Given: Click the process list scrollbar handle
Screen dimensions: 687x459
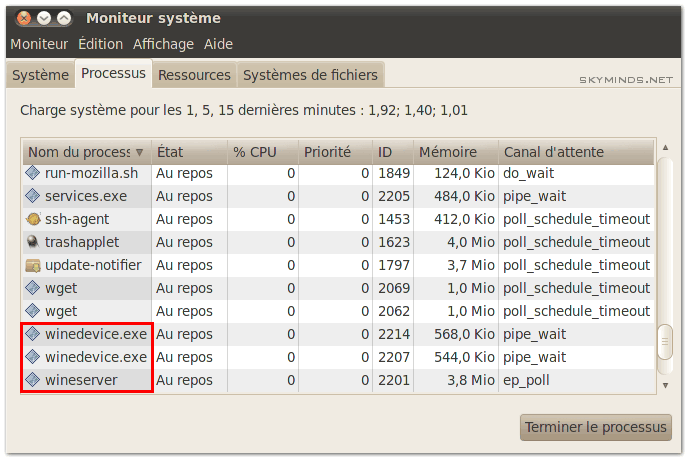Looking at the screenshot, I should 665,342.
